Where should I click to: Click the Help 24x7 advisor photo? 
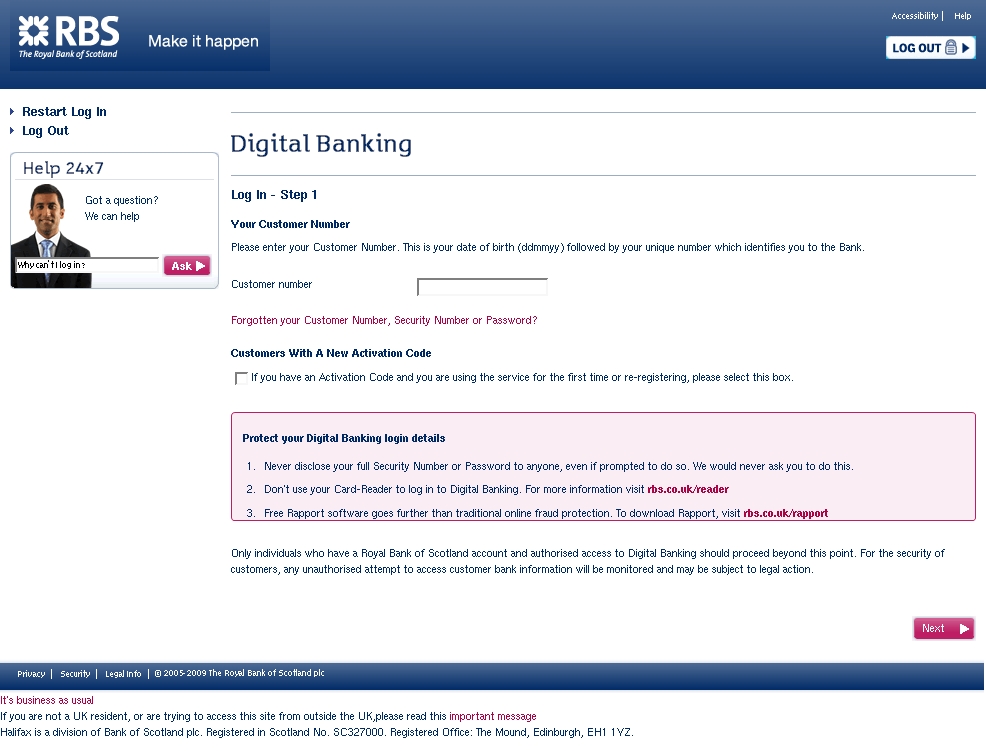45,222
